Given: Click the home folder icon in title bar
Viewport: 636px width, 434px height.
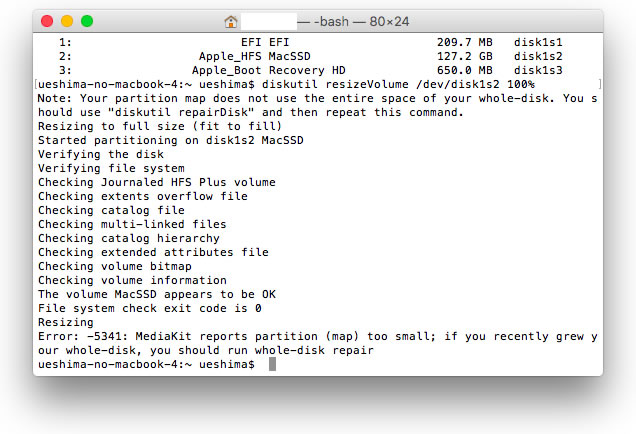Looking at the screenshot, I should pos(231,21).
